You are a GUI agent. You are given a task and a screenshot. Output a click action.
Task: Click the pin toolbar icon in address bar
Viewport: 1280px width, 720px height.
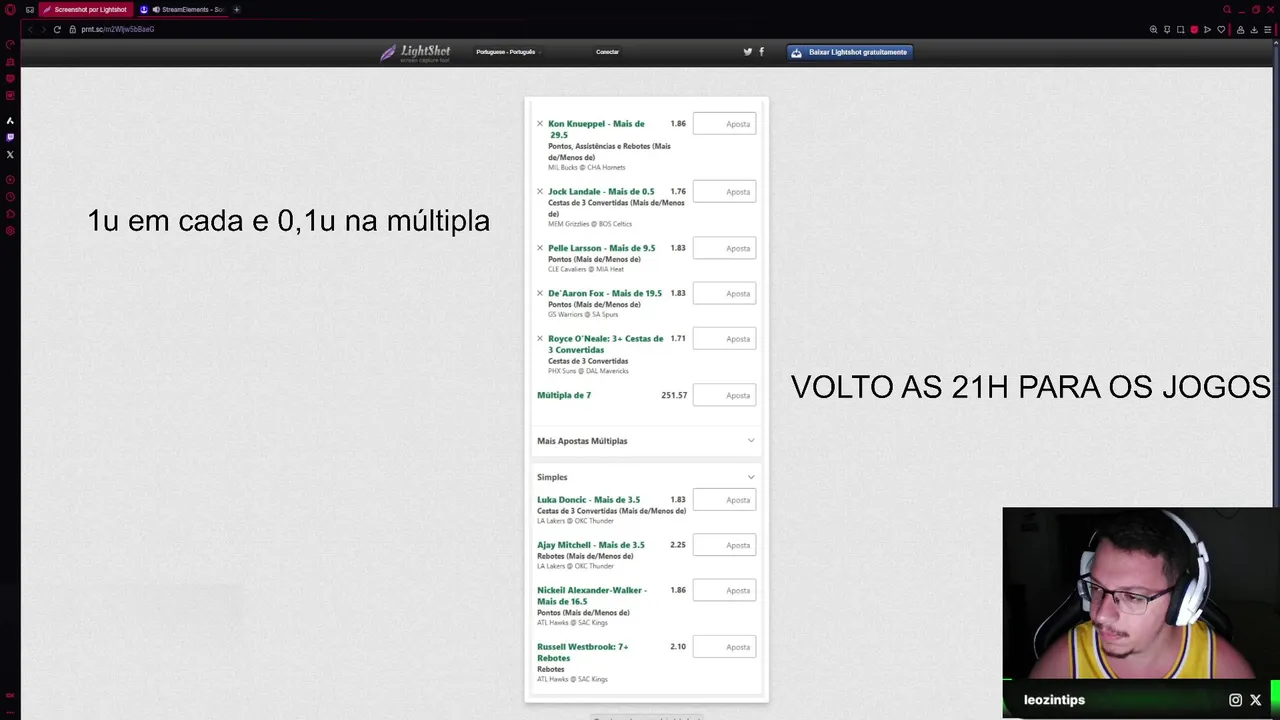1167,29
